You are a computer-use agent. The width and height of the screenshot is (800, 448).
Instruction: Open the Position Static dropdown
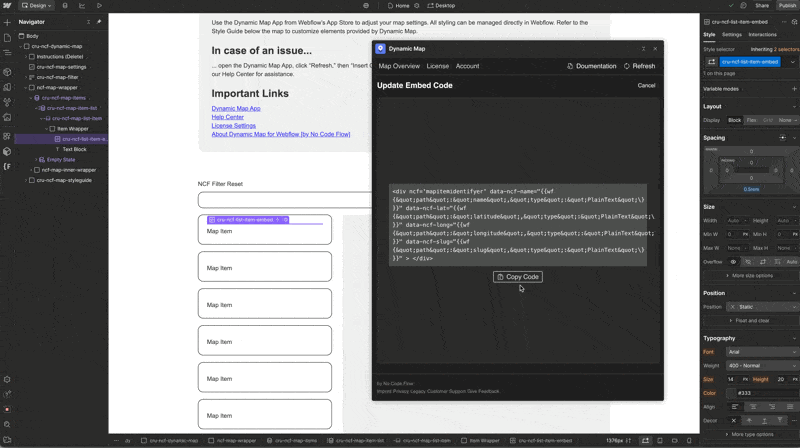pos(762,307)
